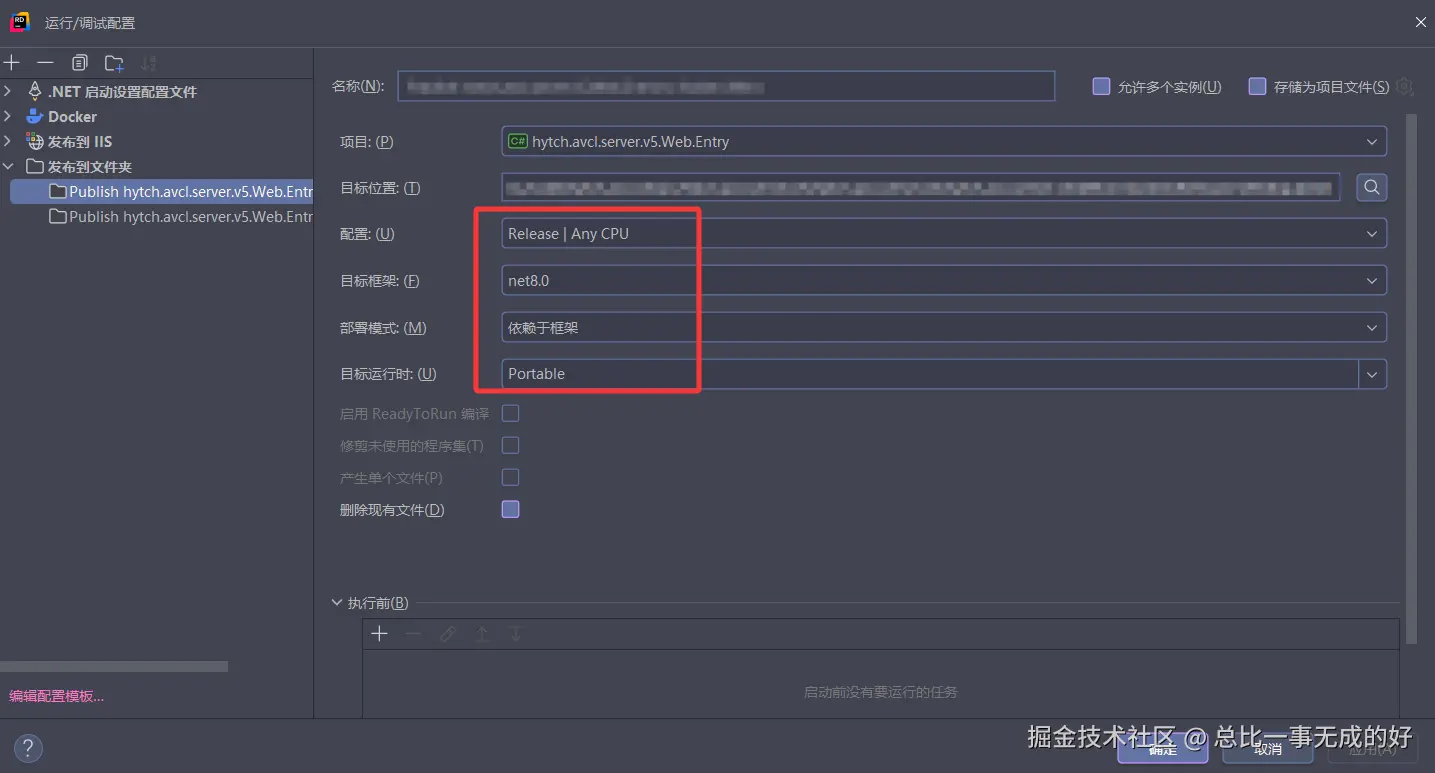
Task: Remove the selected configuration
Action: pyautogui.click(x=44, y=62)
